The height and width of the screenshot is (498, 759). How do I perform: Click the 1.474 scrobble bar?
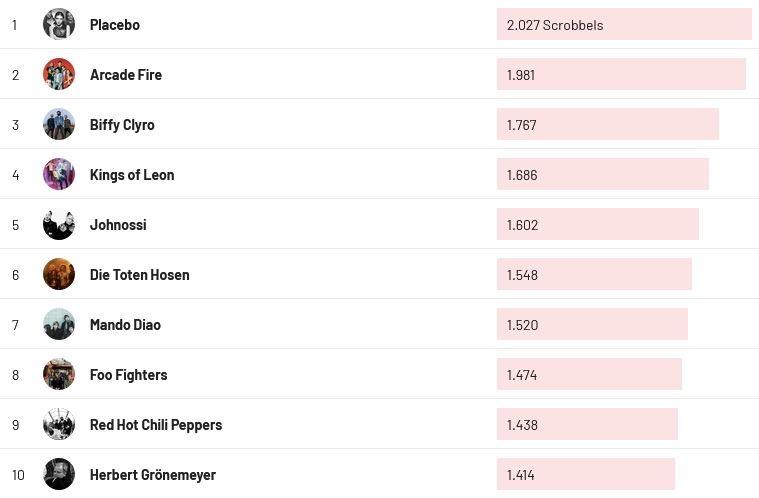tap(589, 374)
